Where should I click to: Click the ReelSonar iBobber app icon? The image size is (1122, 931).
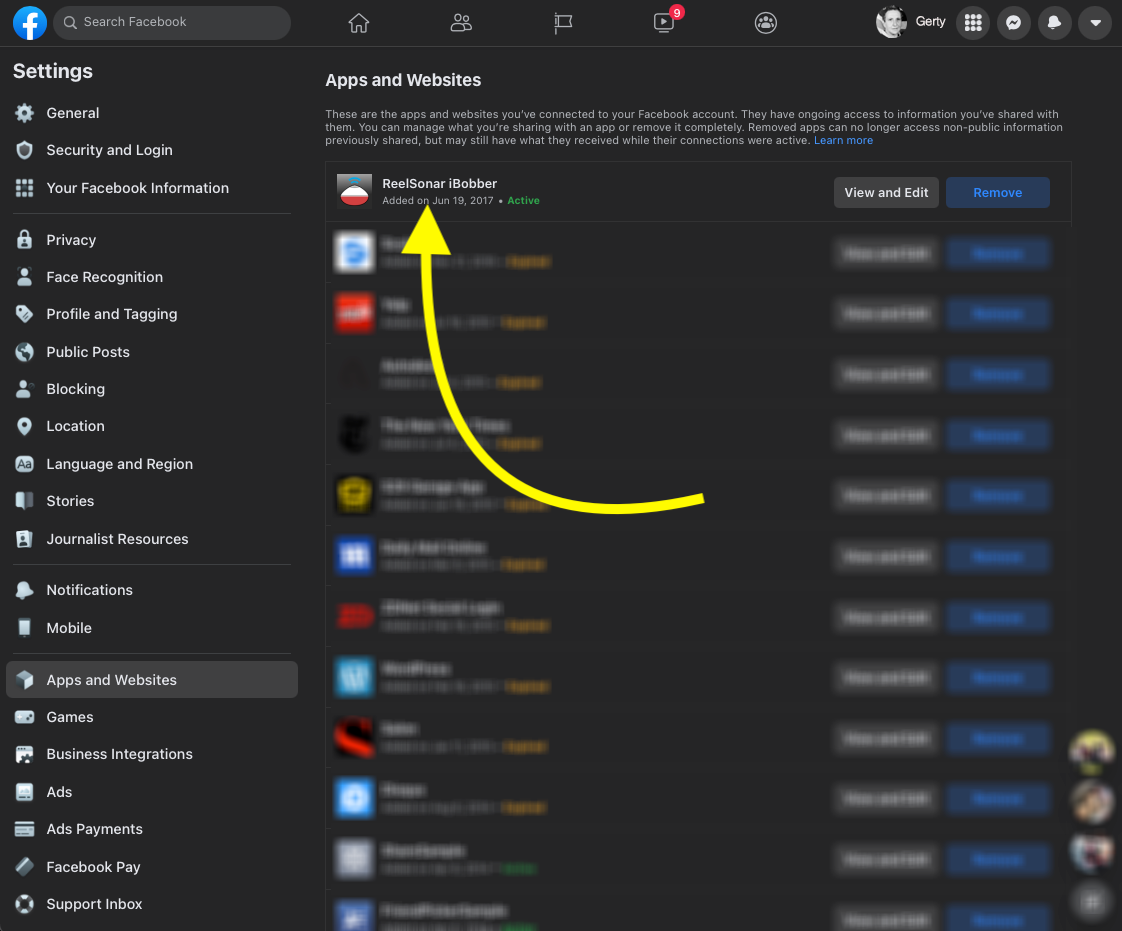[x=354, y=192]
